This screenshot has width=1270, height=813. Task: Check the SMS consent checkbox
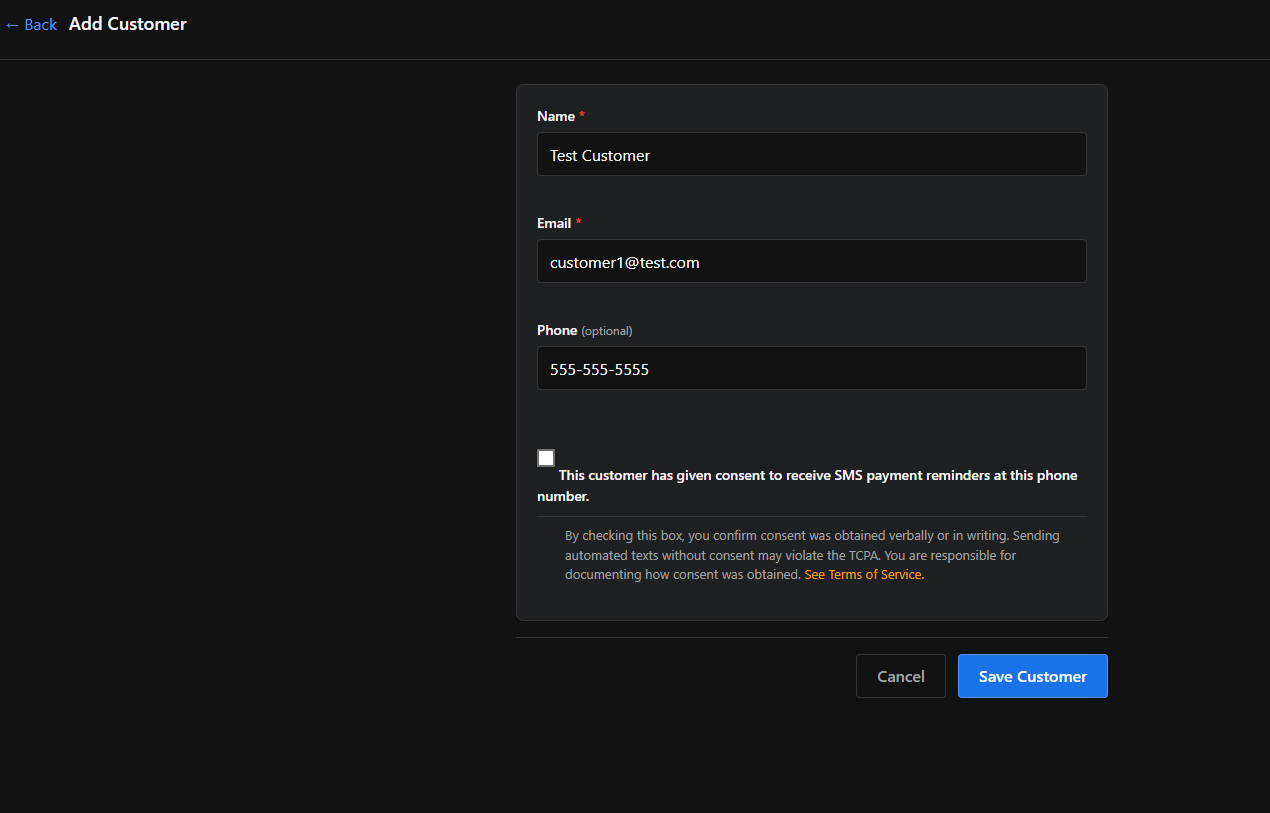tap(546, 458)
